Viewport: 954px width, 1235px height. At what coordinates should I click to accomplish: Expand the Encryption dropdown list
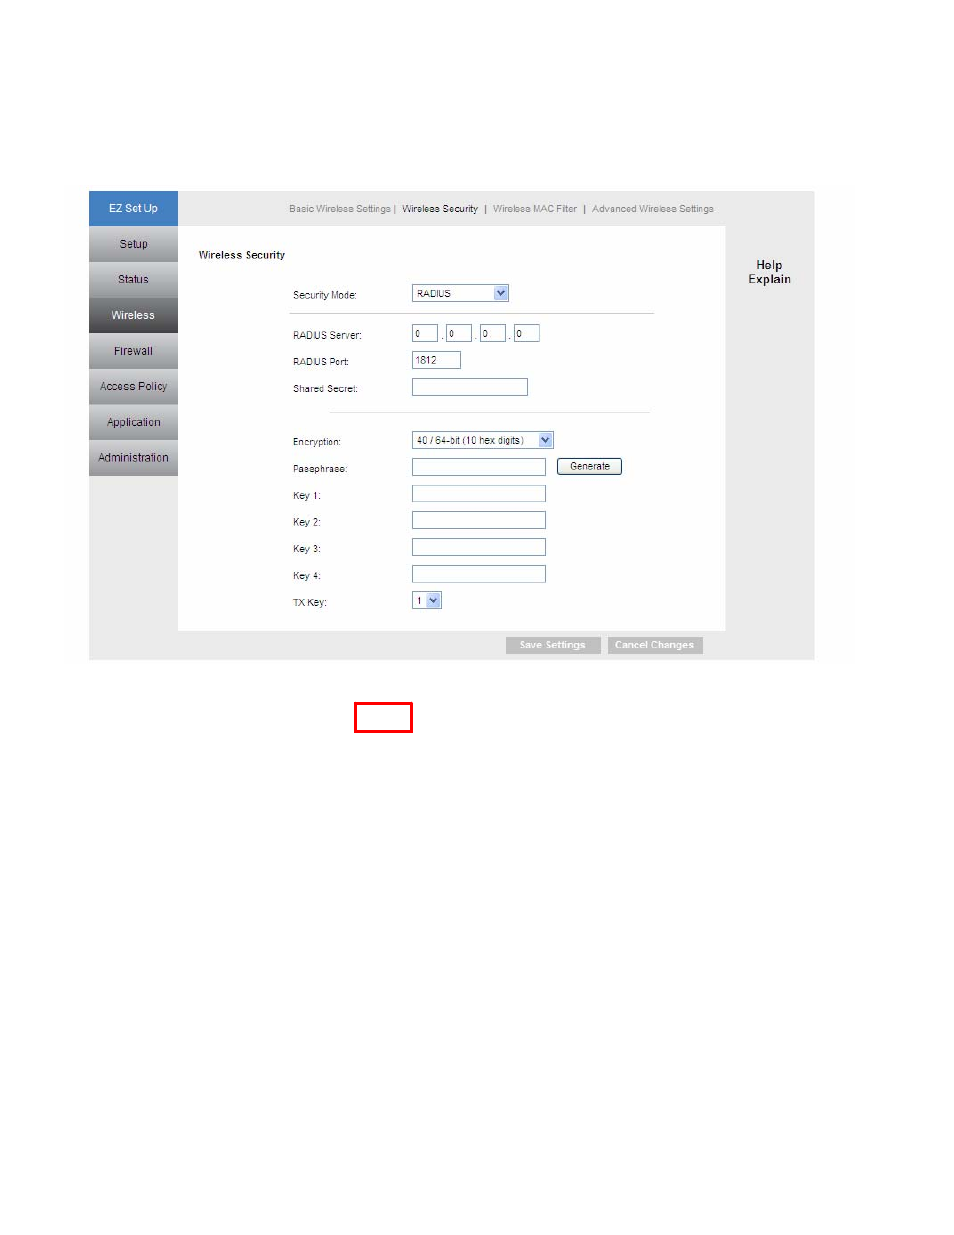pyautogui.click(x=482, y=440)
